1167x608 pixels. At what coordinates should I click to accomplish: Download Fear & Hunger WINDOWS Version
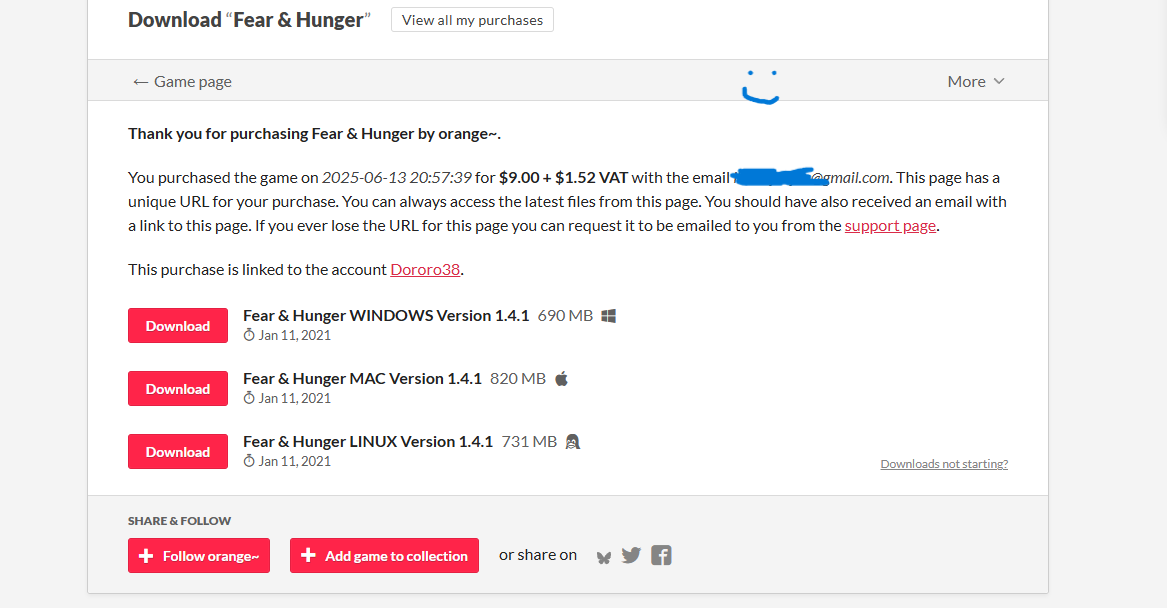[178, 326]
